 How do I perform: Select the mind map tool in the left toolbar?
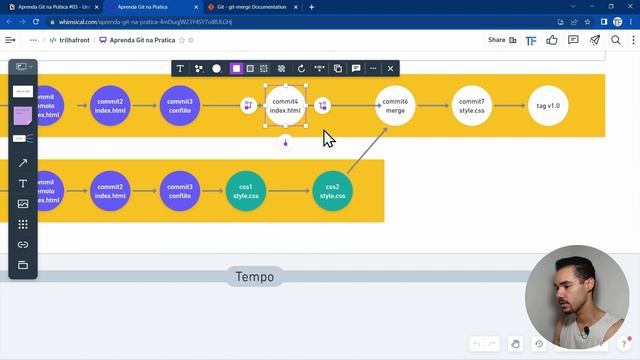click(x=23, y=139)
